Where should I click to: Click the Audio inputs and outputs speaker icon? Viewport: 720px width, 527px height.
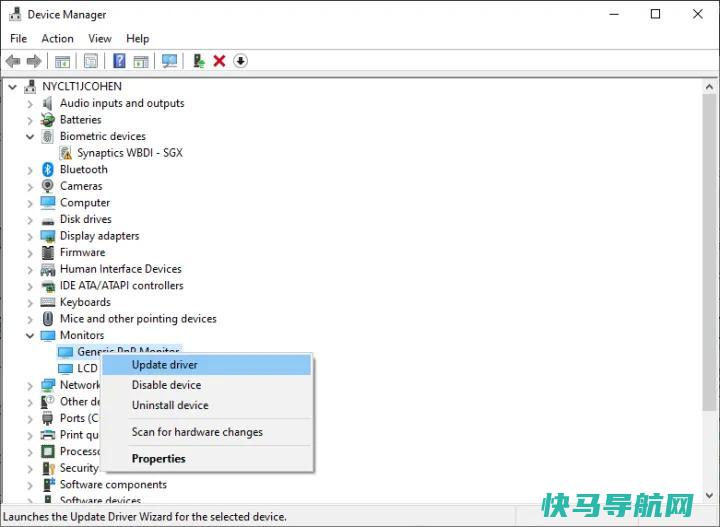[x=47, y=103]
